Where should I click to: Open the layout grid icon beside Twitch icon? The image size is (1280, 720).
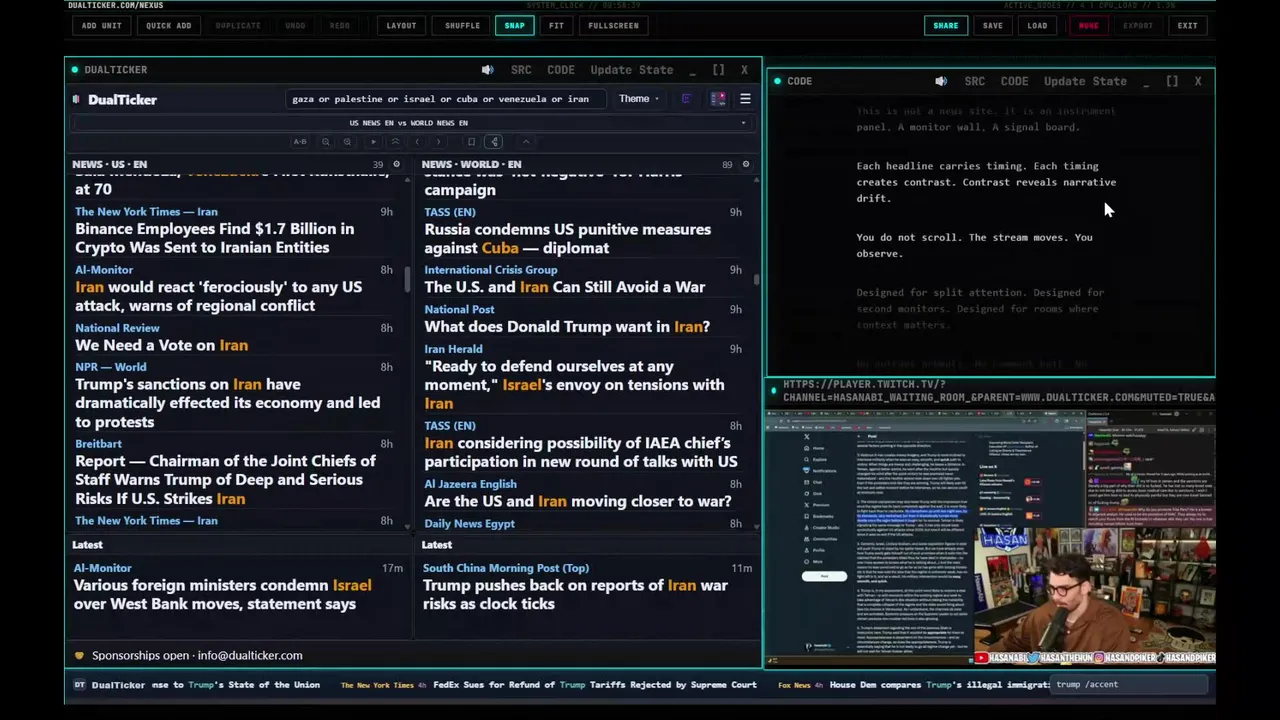coord(718,99)
